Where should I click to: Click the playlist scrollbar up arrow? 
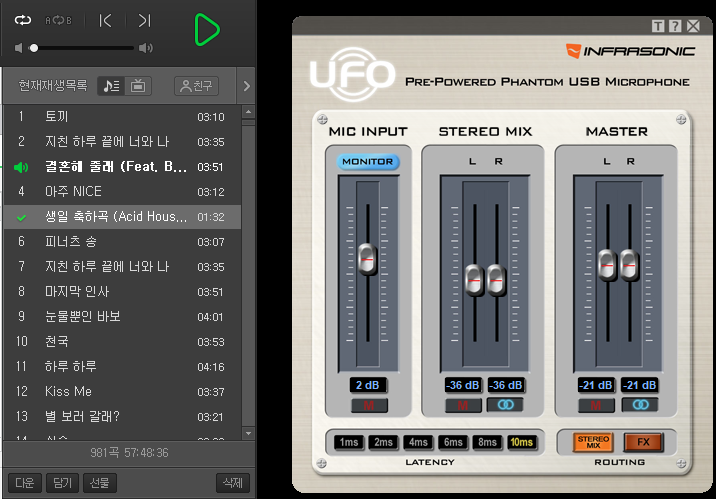click(x=248, y=112)
